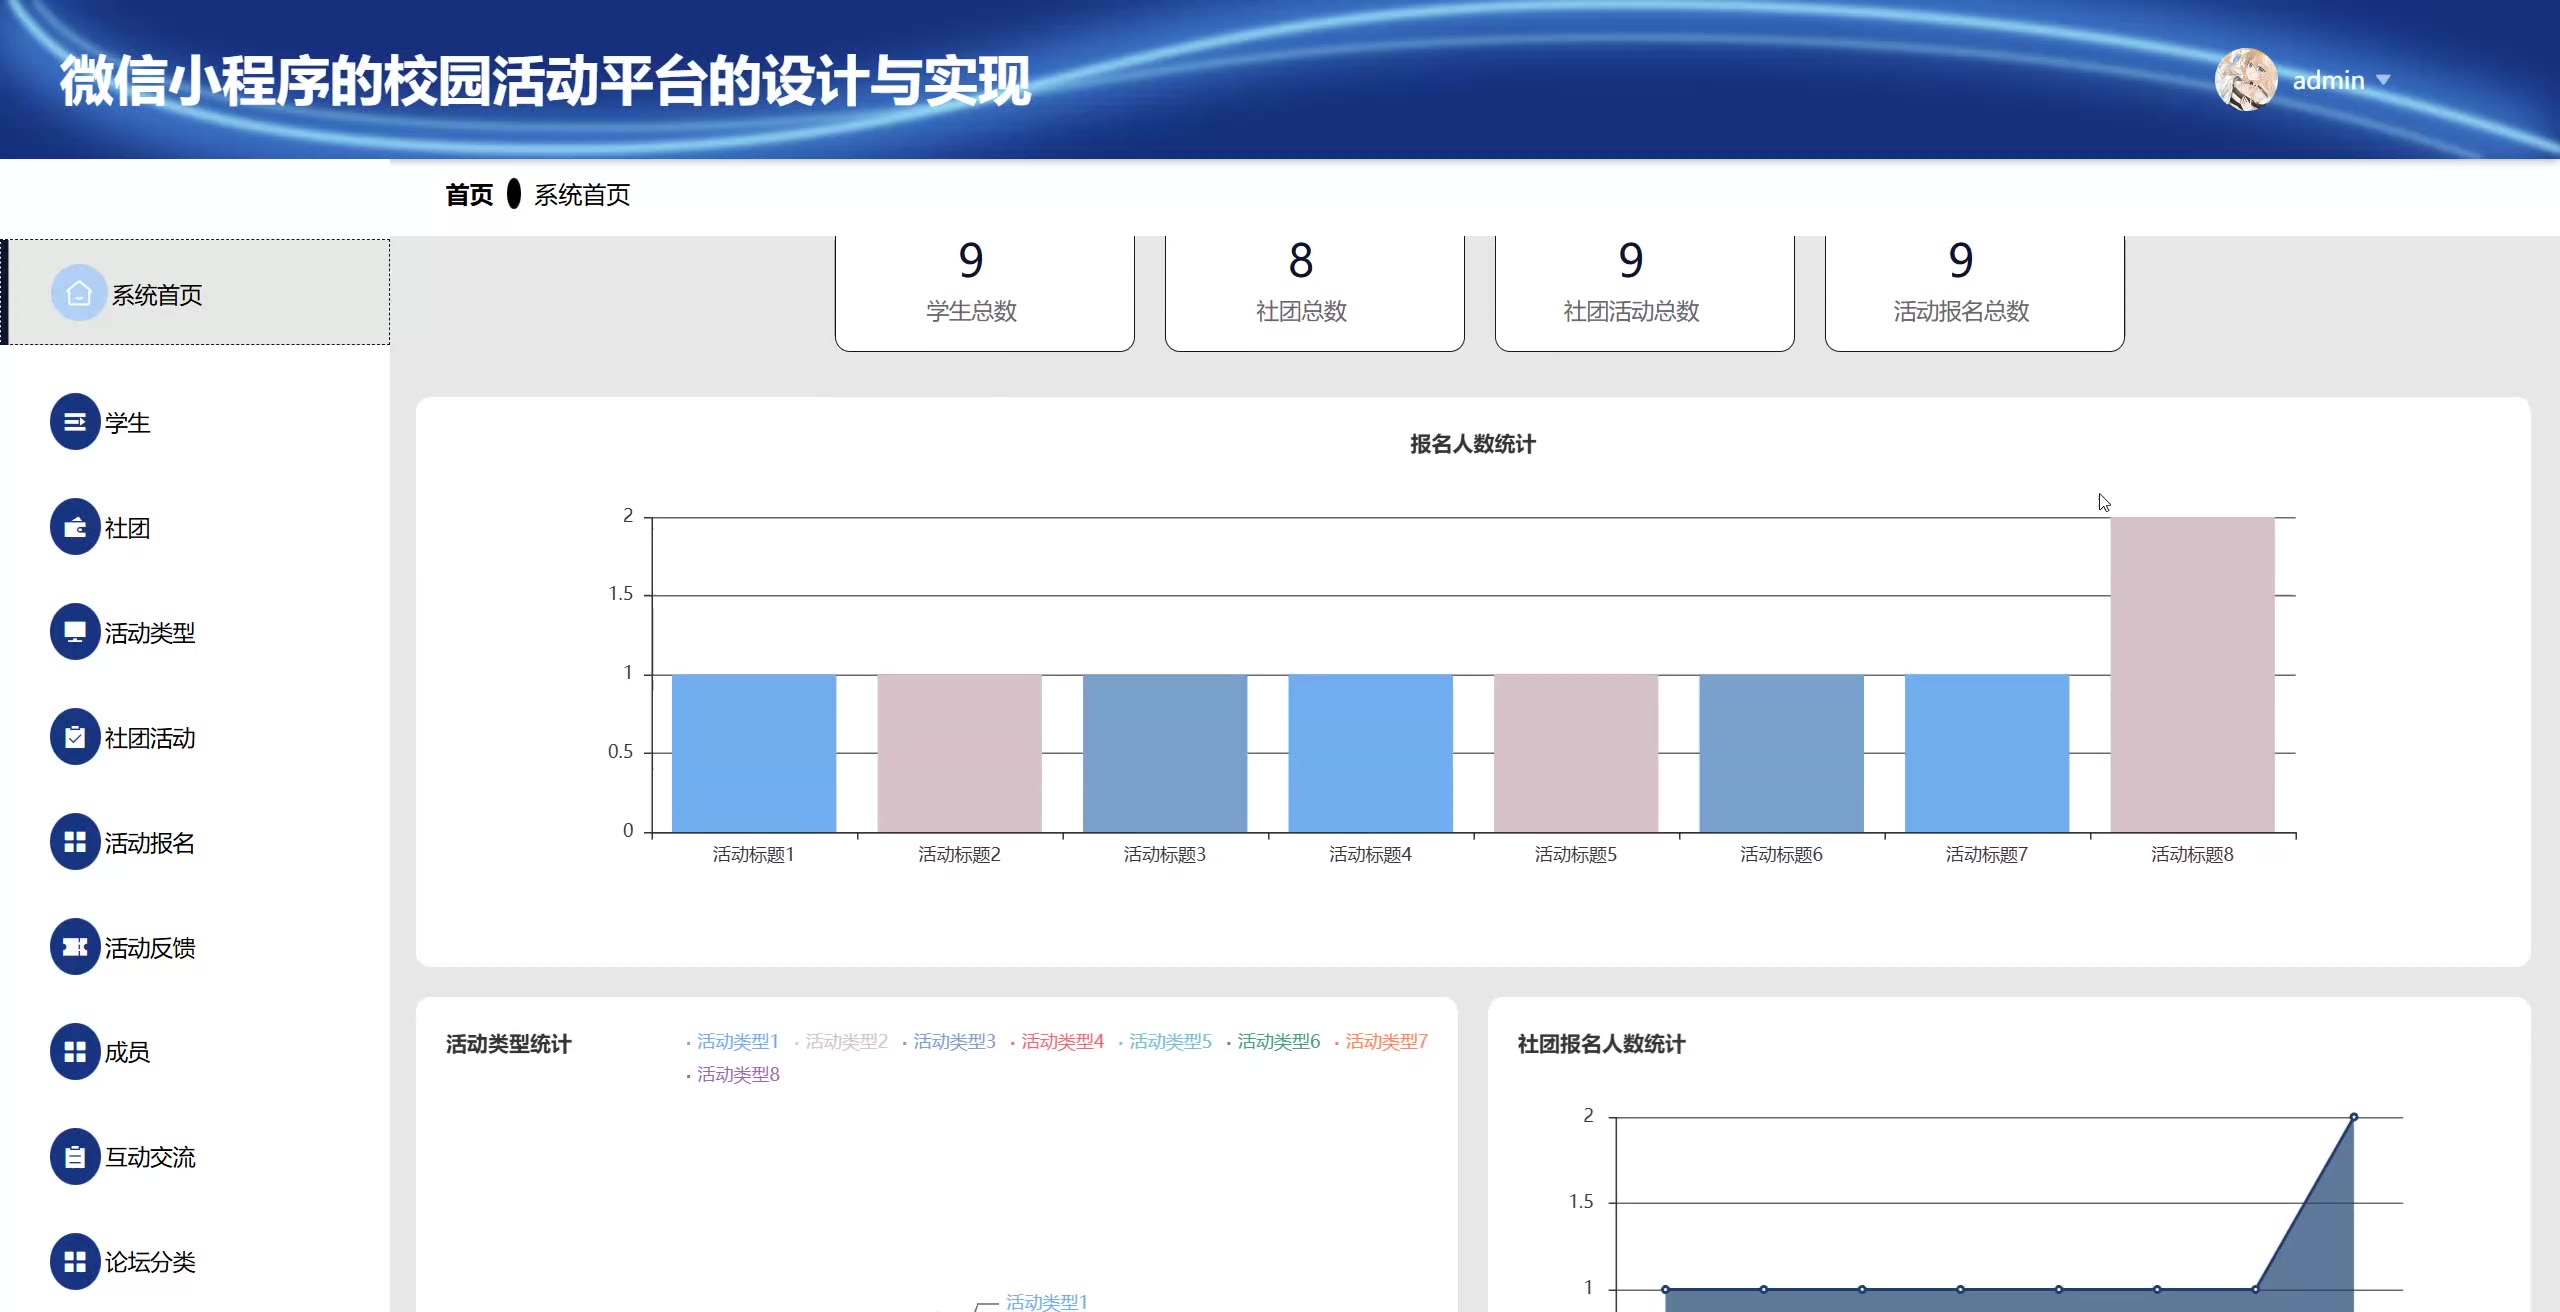This screenshot has height=1312, width=2560.
Task: Expand the 论坛分类 sidebar menu
Action: [150, 1262]
